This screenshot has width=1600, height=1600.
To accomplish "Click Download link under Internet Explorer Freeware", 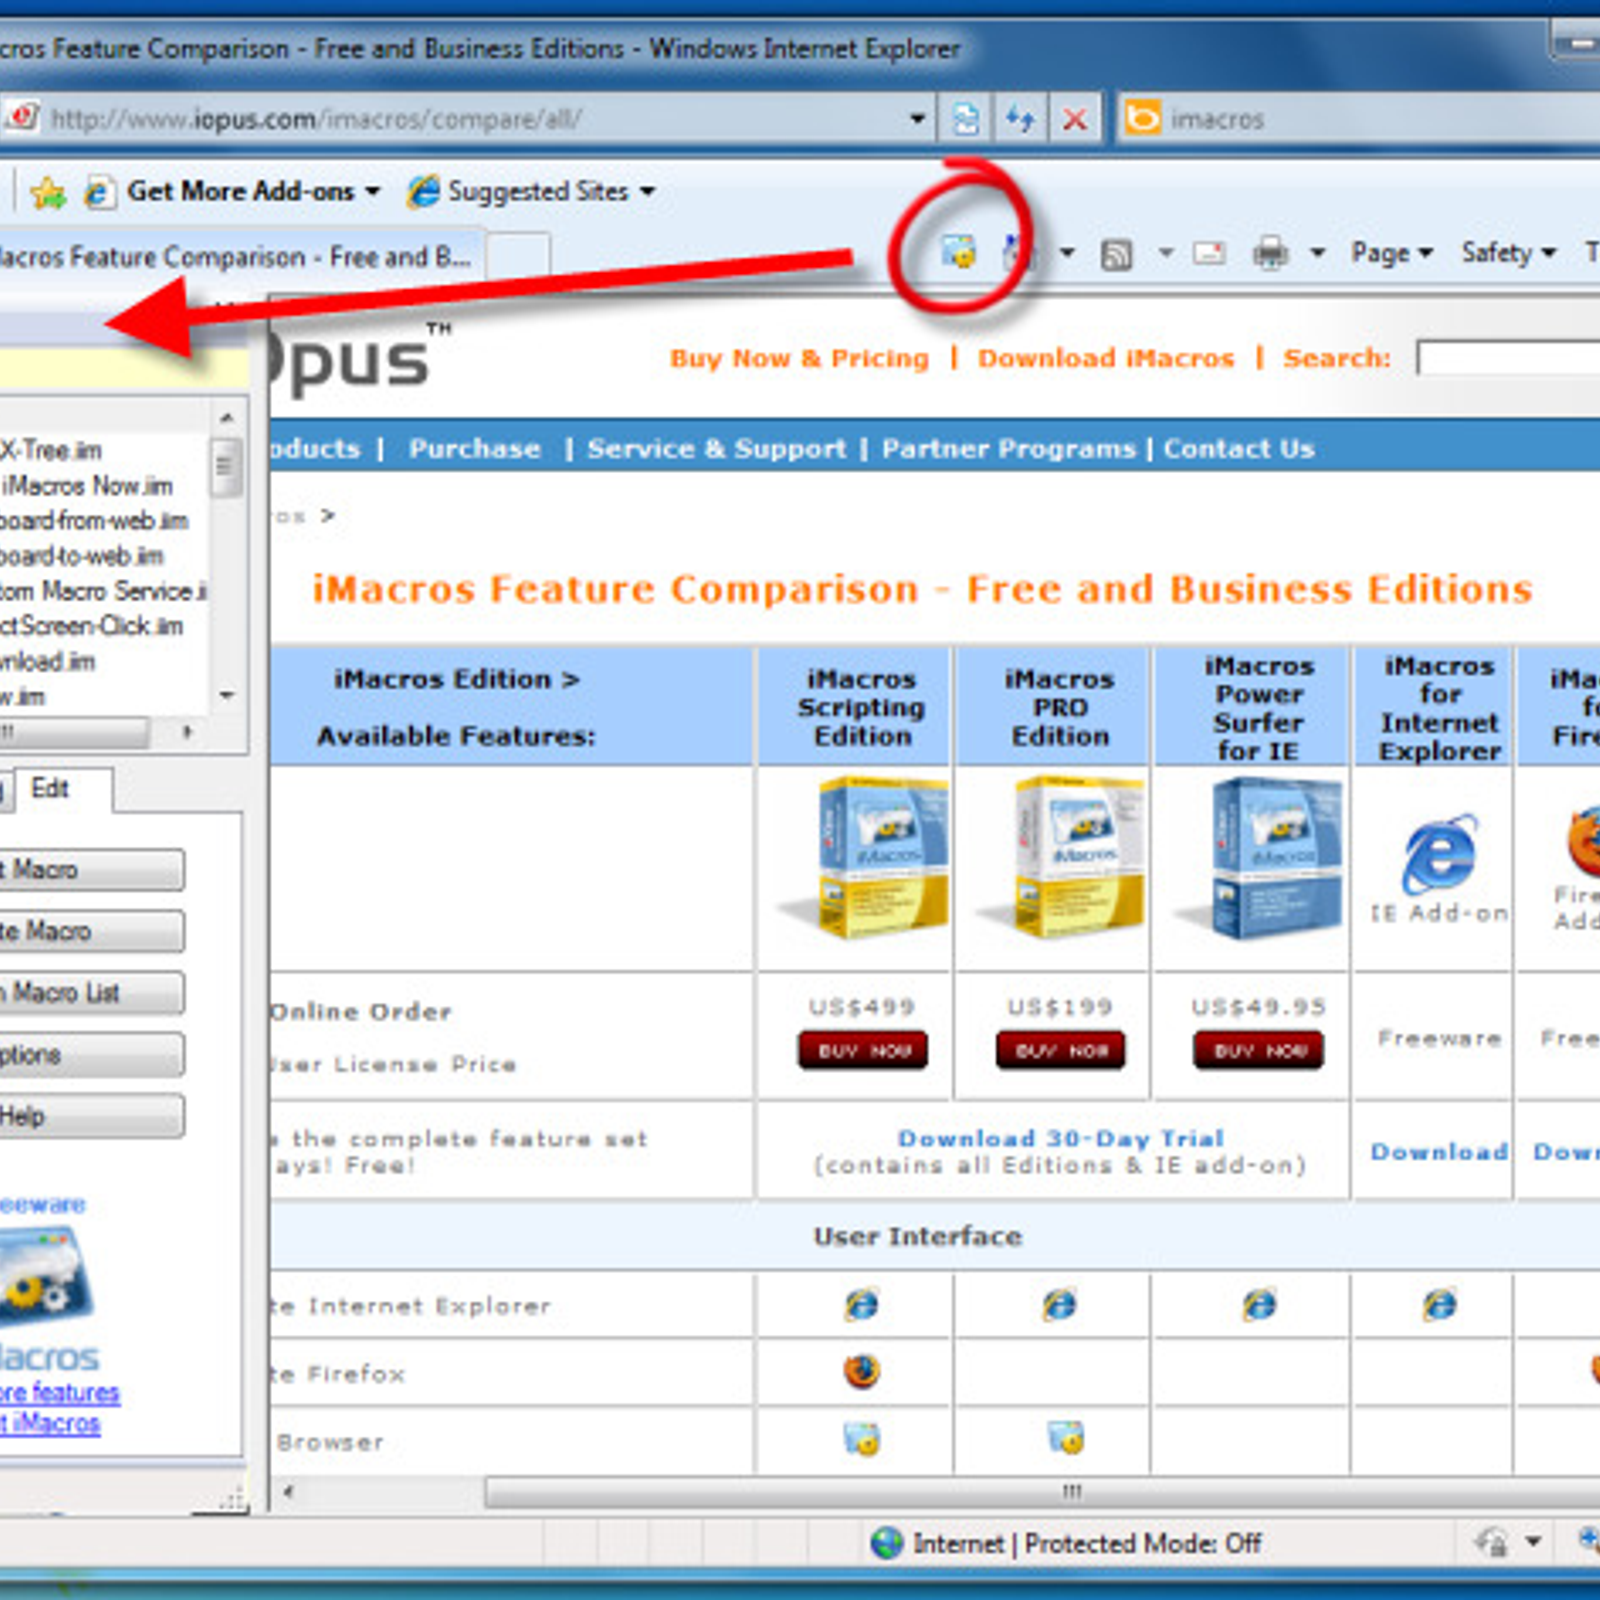I will click(x=1439, y=1151).
